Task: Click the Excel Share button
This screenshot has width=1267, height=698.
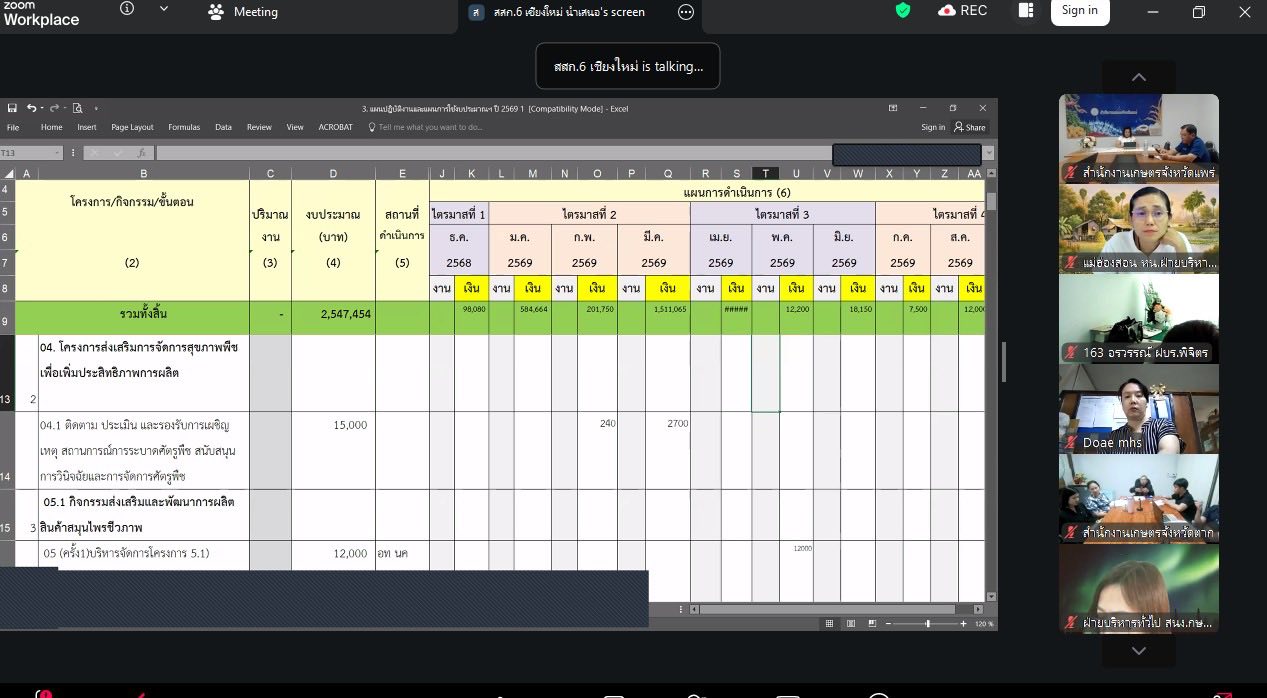Action: pyautogui.click(x=969, y=127)
